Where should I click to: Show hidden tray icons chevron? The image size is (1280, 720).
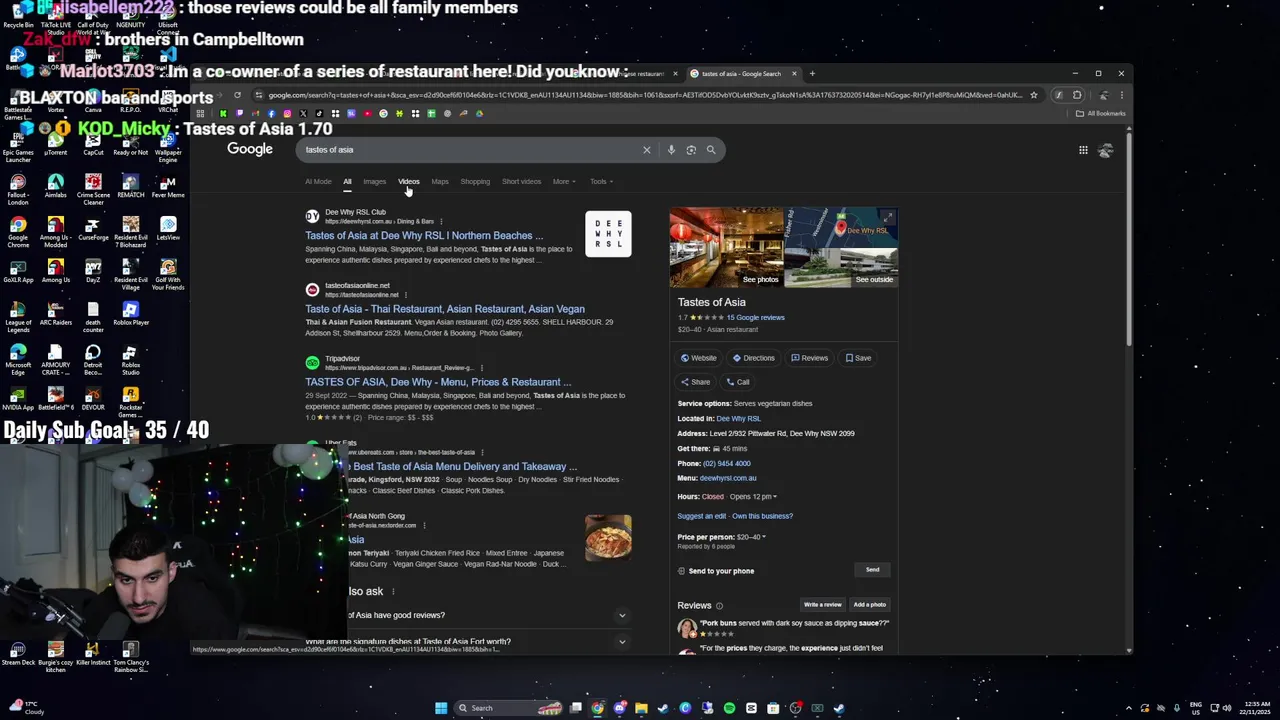pyautogui.click(x=1128, y=708)
